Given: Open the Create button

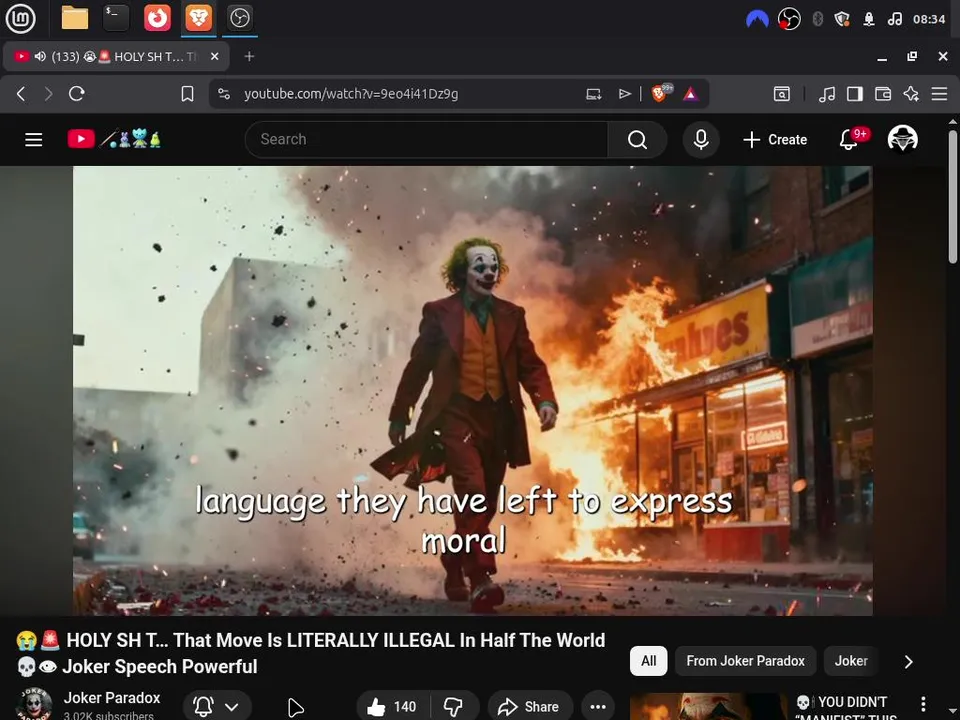Looking at the screenshot, I should coord(774,140).
